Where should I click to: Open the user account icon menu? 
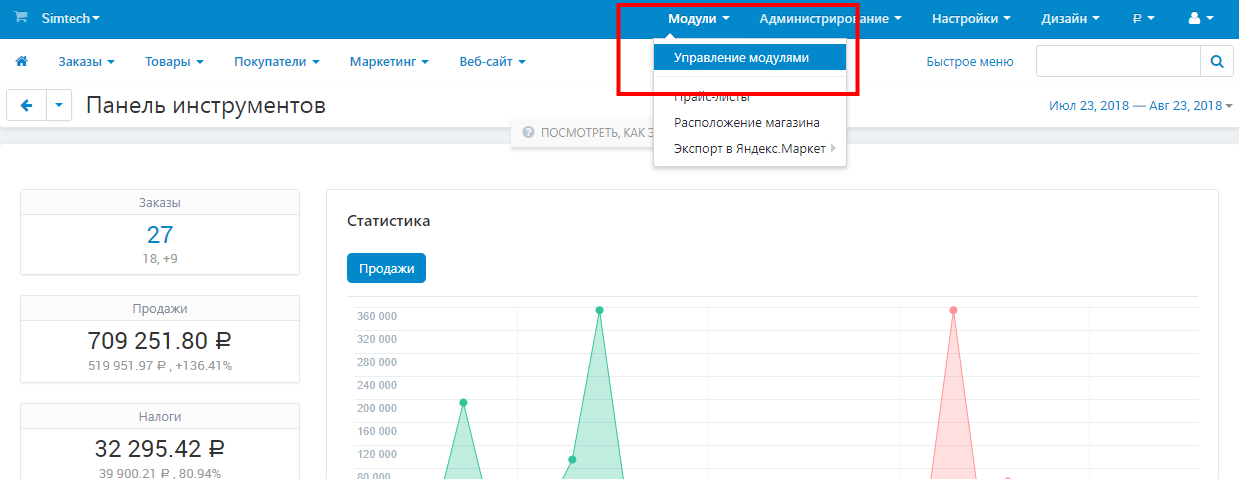click(x=1200, y=18)
